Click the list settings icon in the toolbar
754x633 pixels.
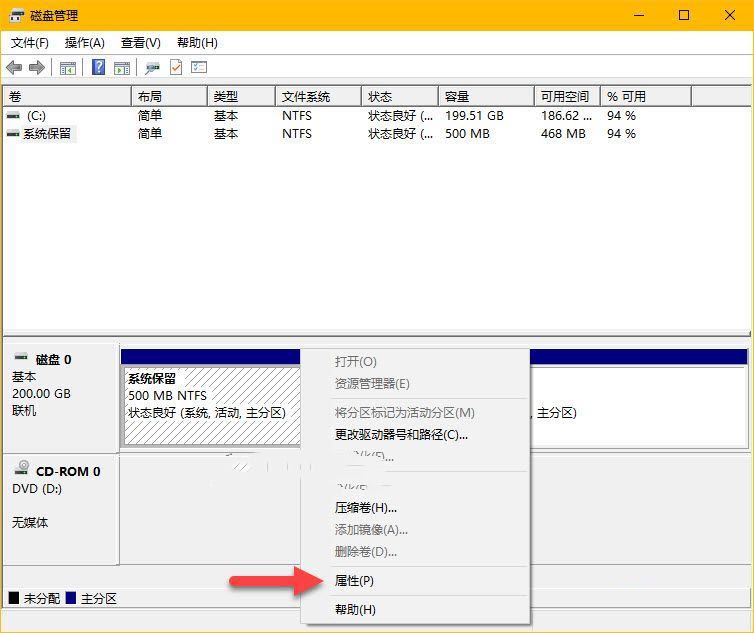pyautogui.click(x=199, y=68)
